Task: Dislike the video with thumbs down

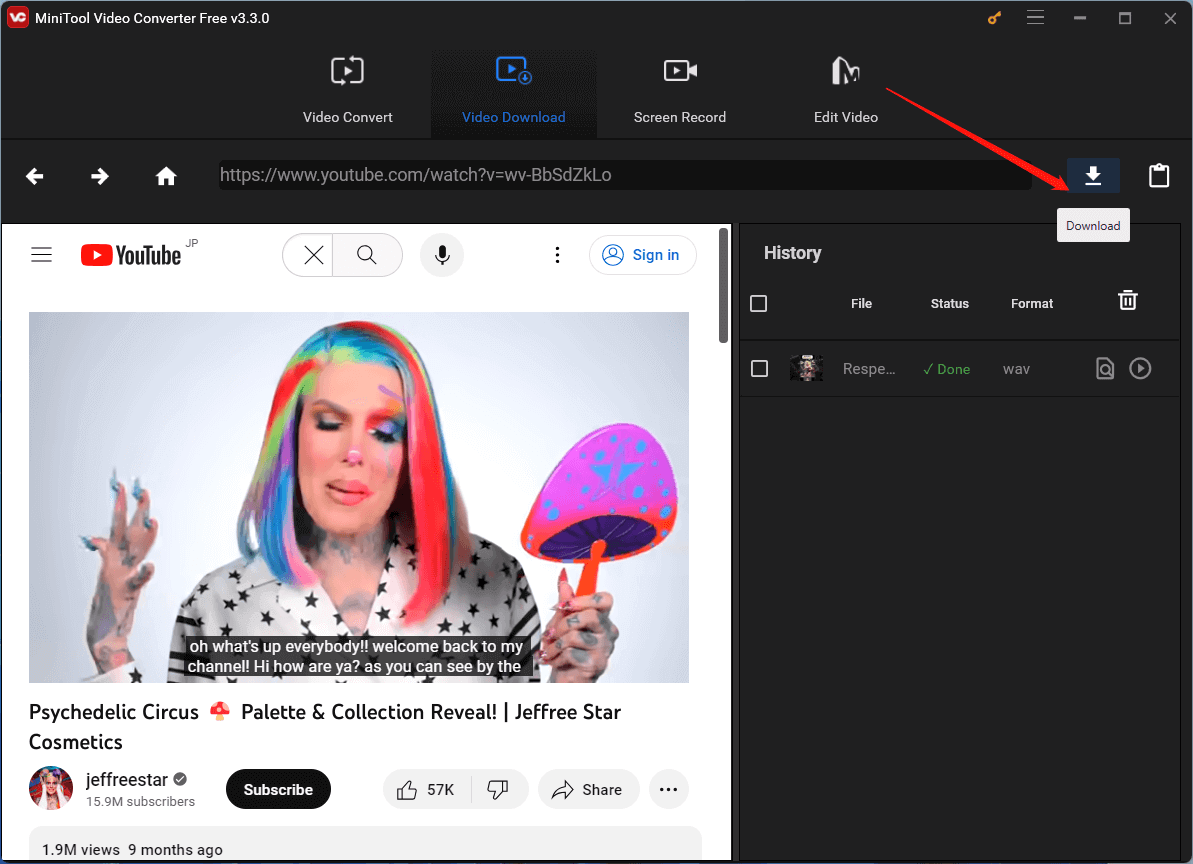Action: click(498, 790)
